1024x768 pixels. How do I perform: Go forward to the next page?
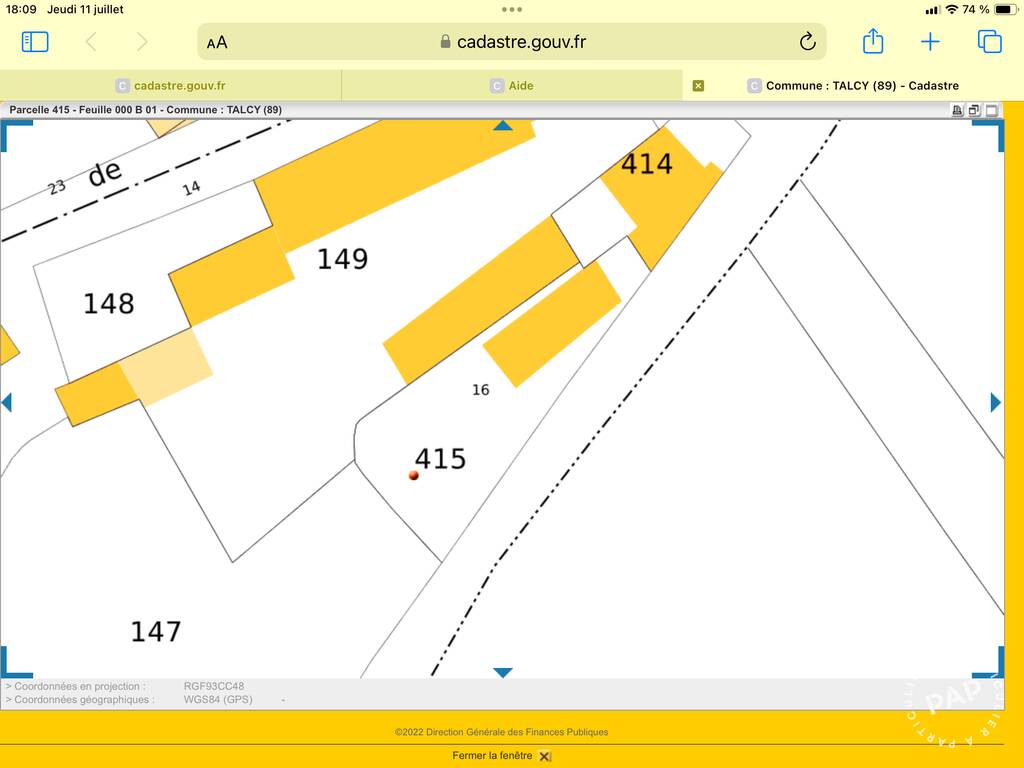[x=142, y=42]
